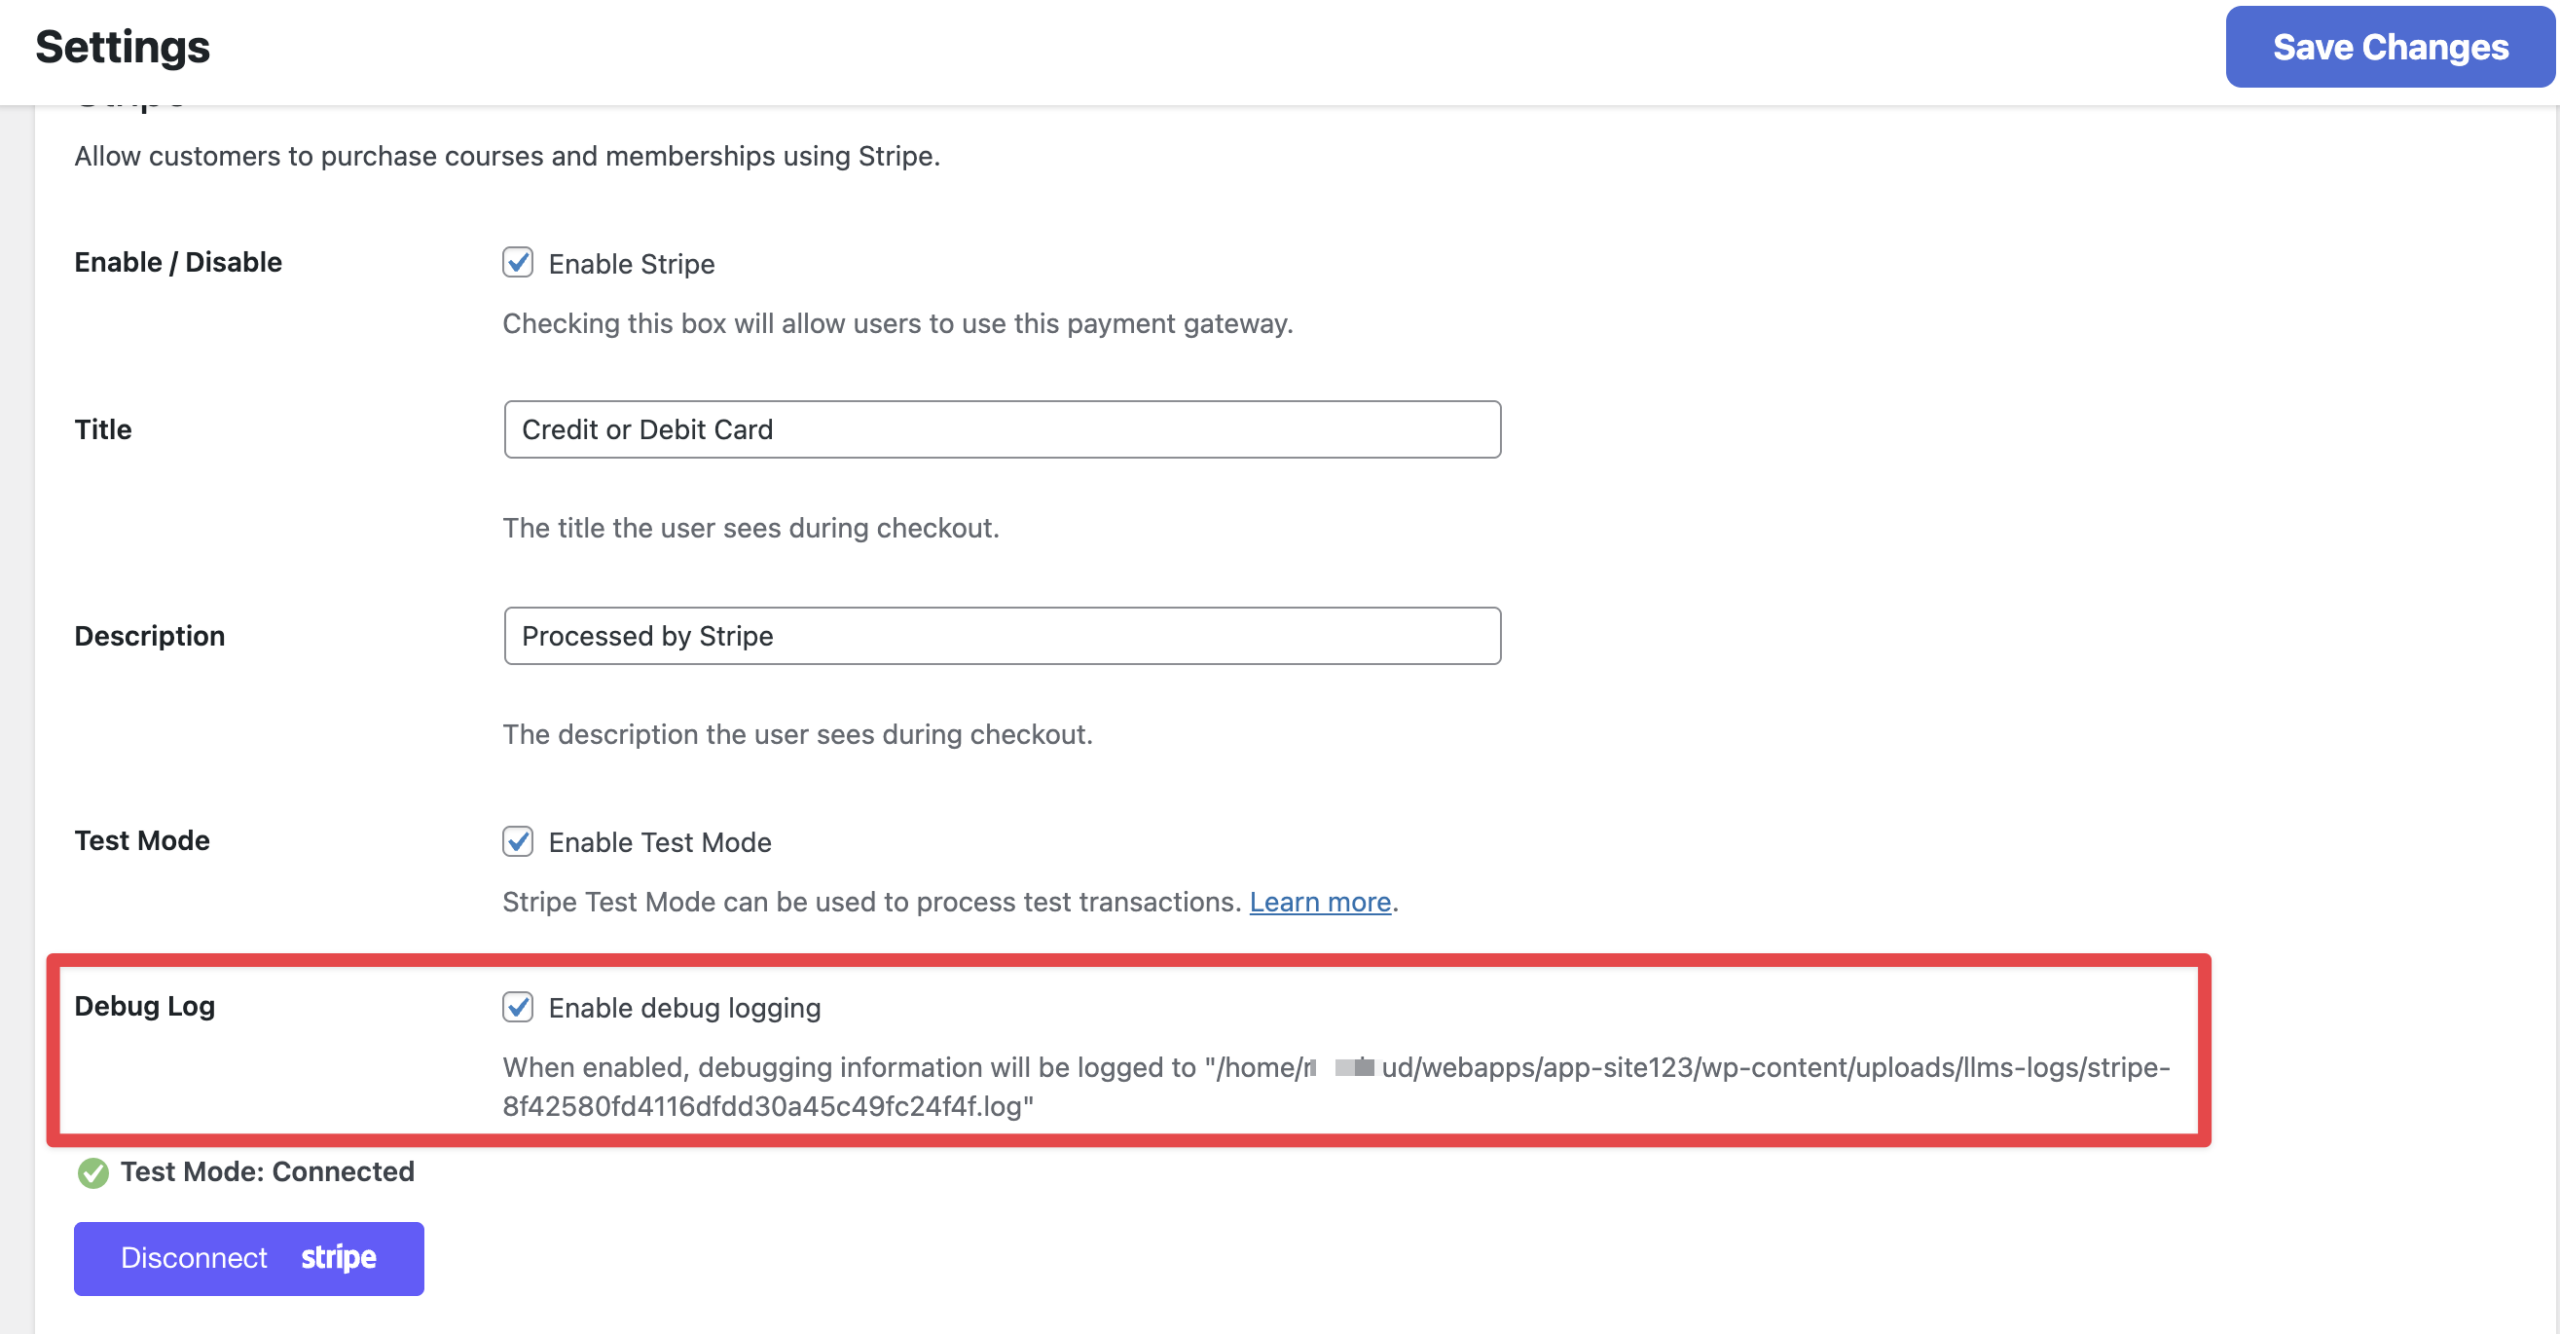Click the Enable Test Mode label text

pos(659,842)
